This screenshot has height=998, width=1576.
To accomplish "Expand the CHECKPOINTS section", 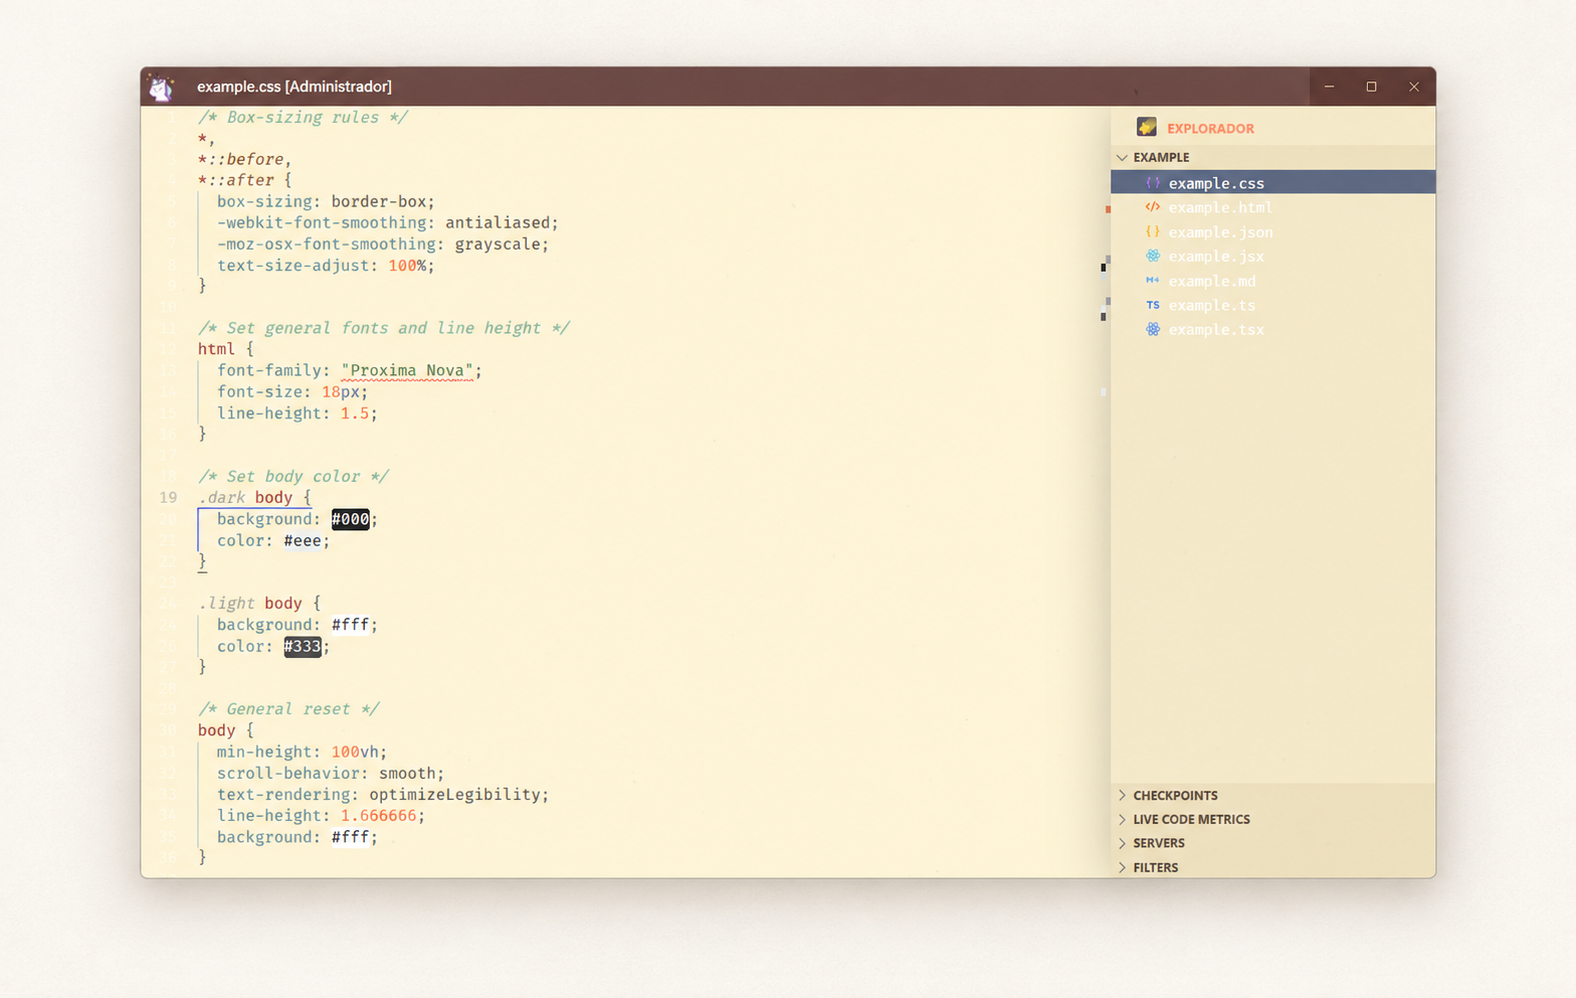I will pyautogui.click(x=1273, y=795).
